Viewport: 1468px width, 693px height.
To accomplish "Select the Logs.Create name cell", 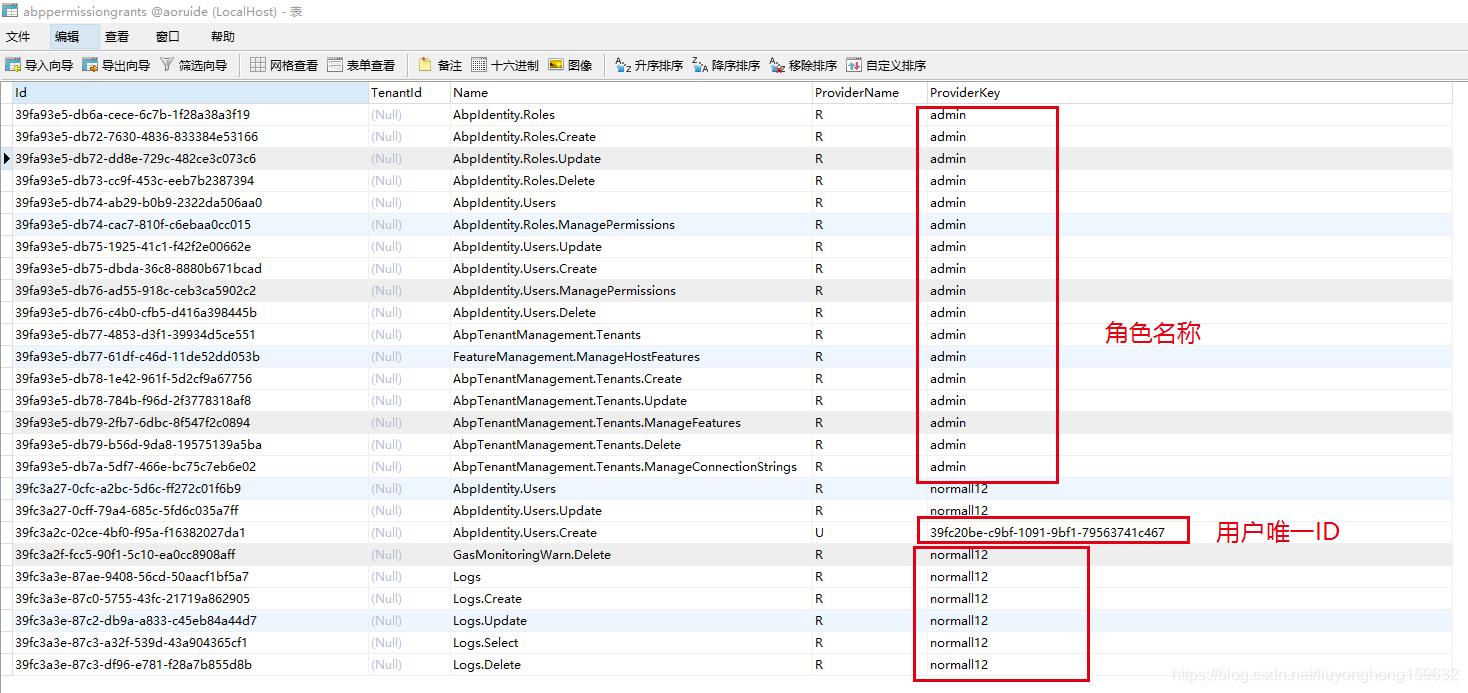I will coord(631,598).
